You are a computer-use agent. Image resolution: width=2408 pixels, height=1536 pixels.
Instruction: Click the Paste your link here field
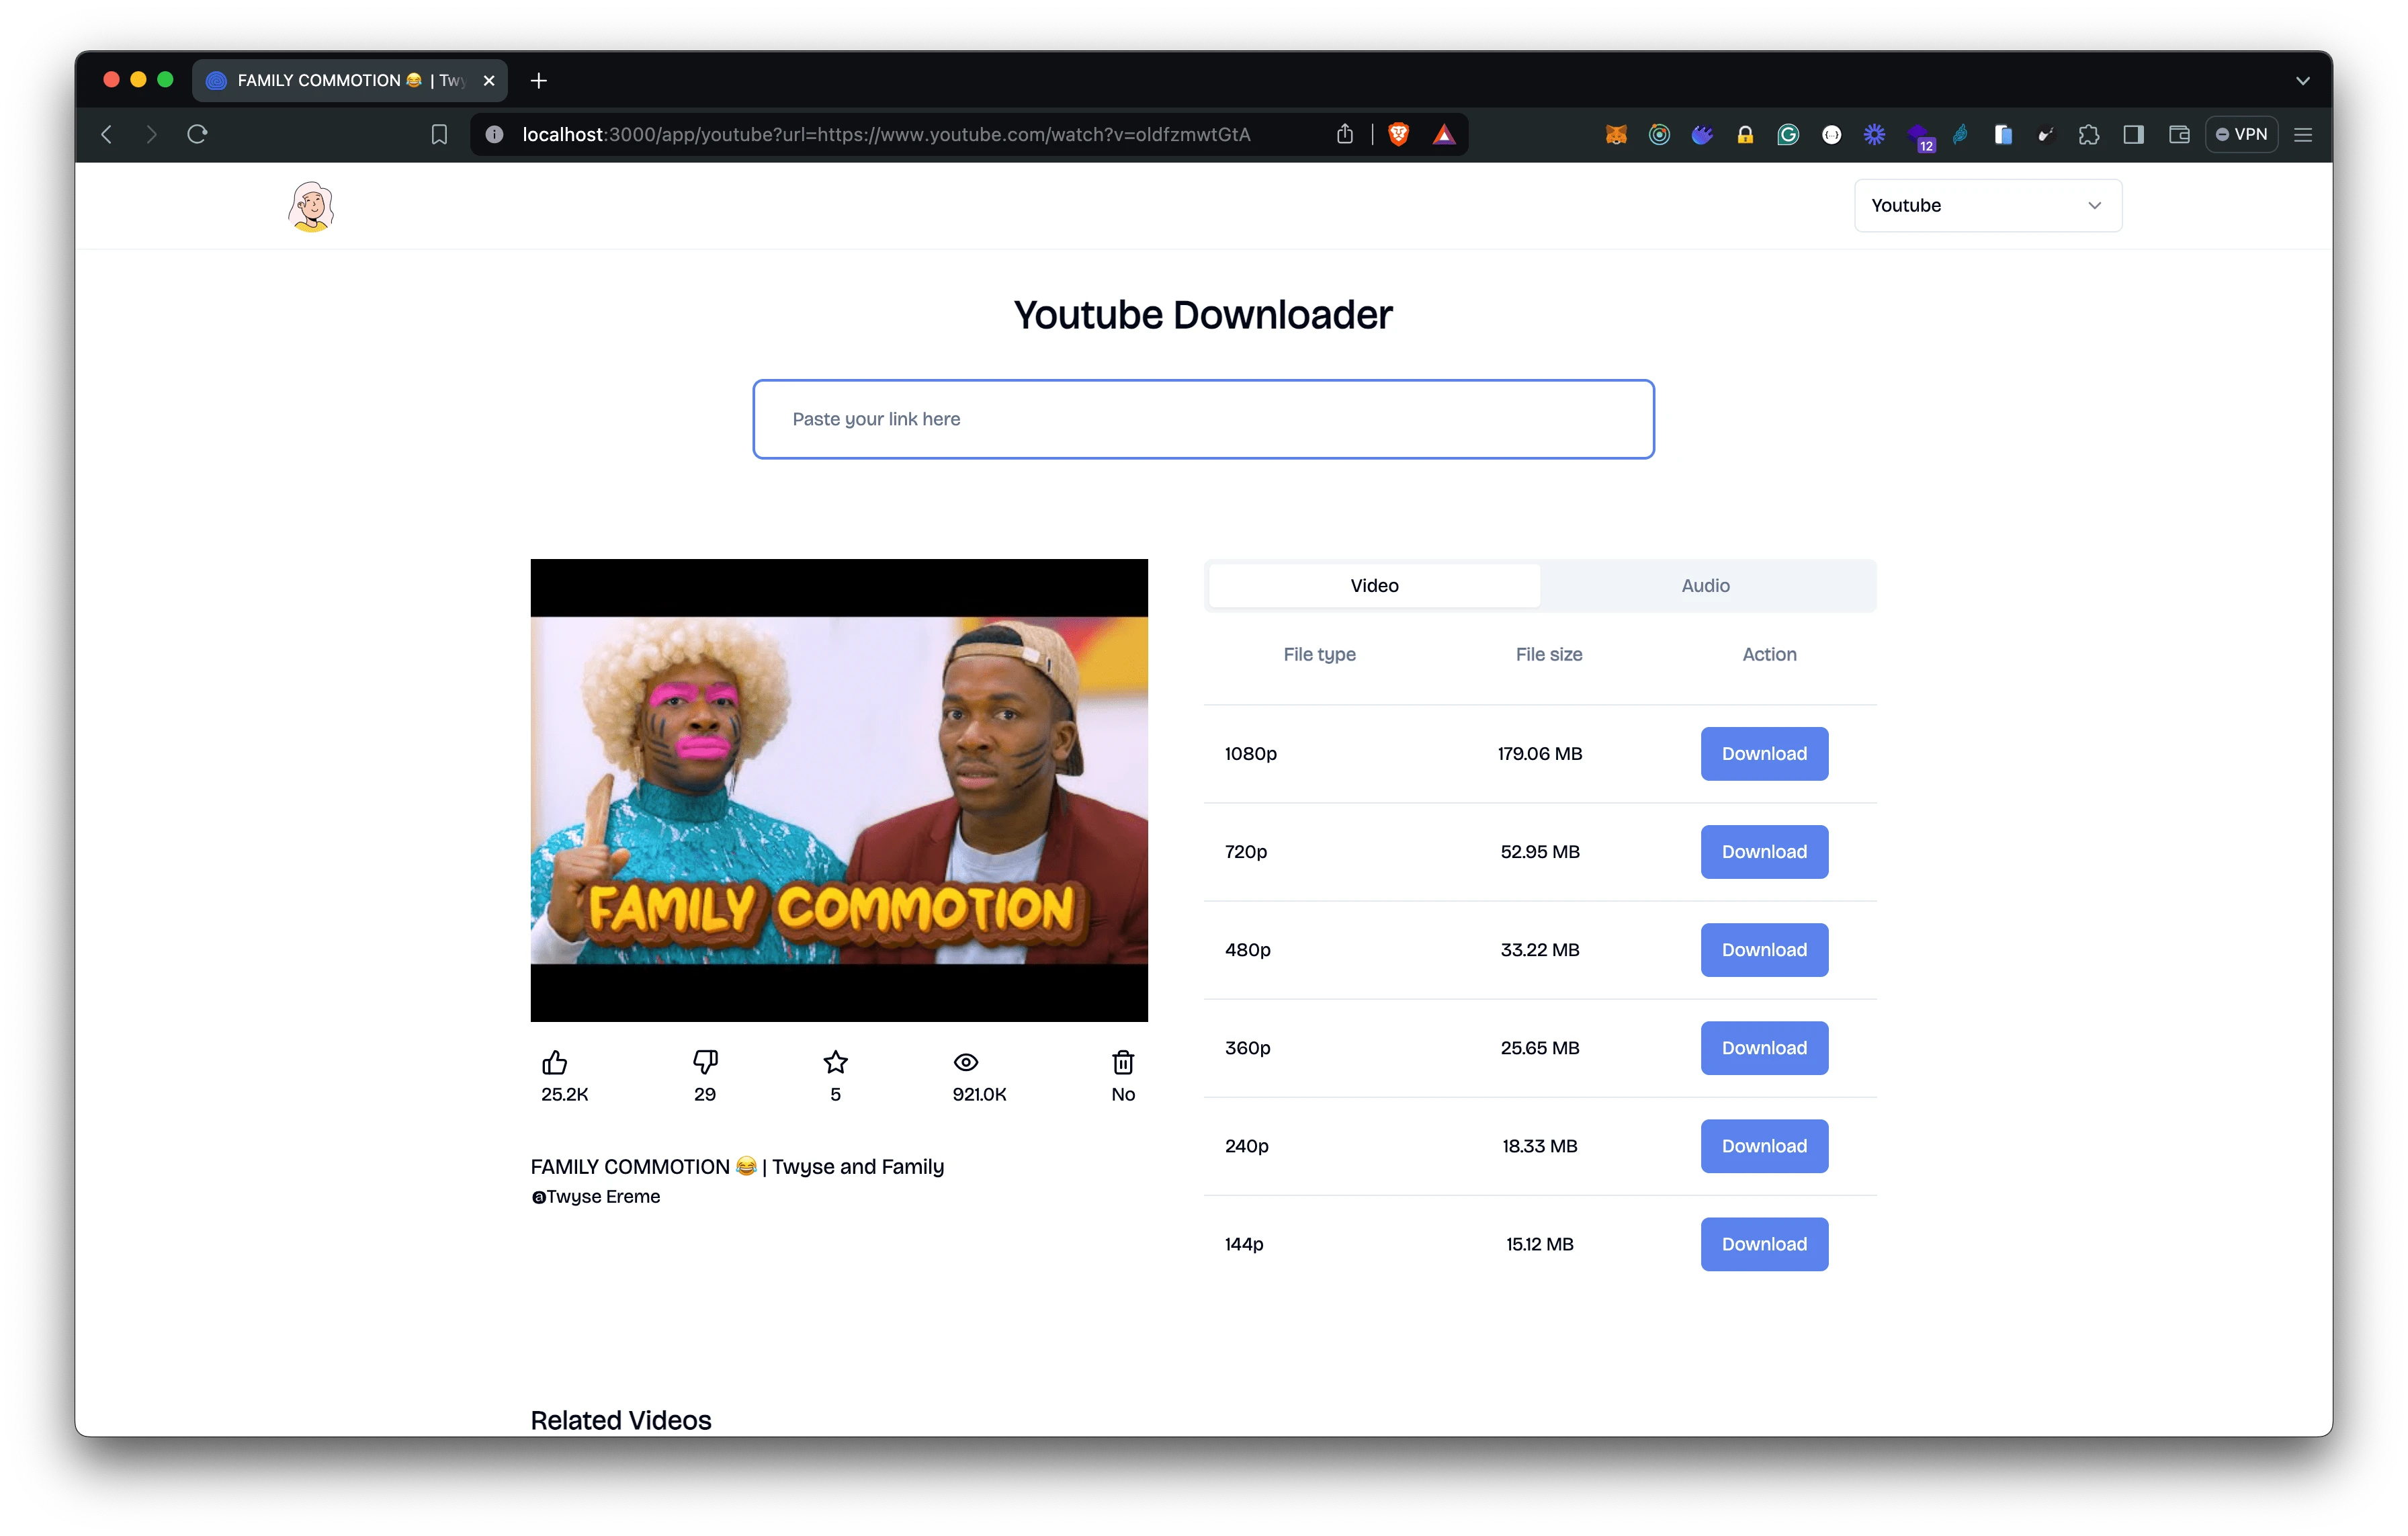pyautogui.click(x=1203, y=419)
